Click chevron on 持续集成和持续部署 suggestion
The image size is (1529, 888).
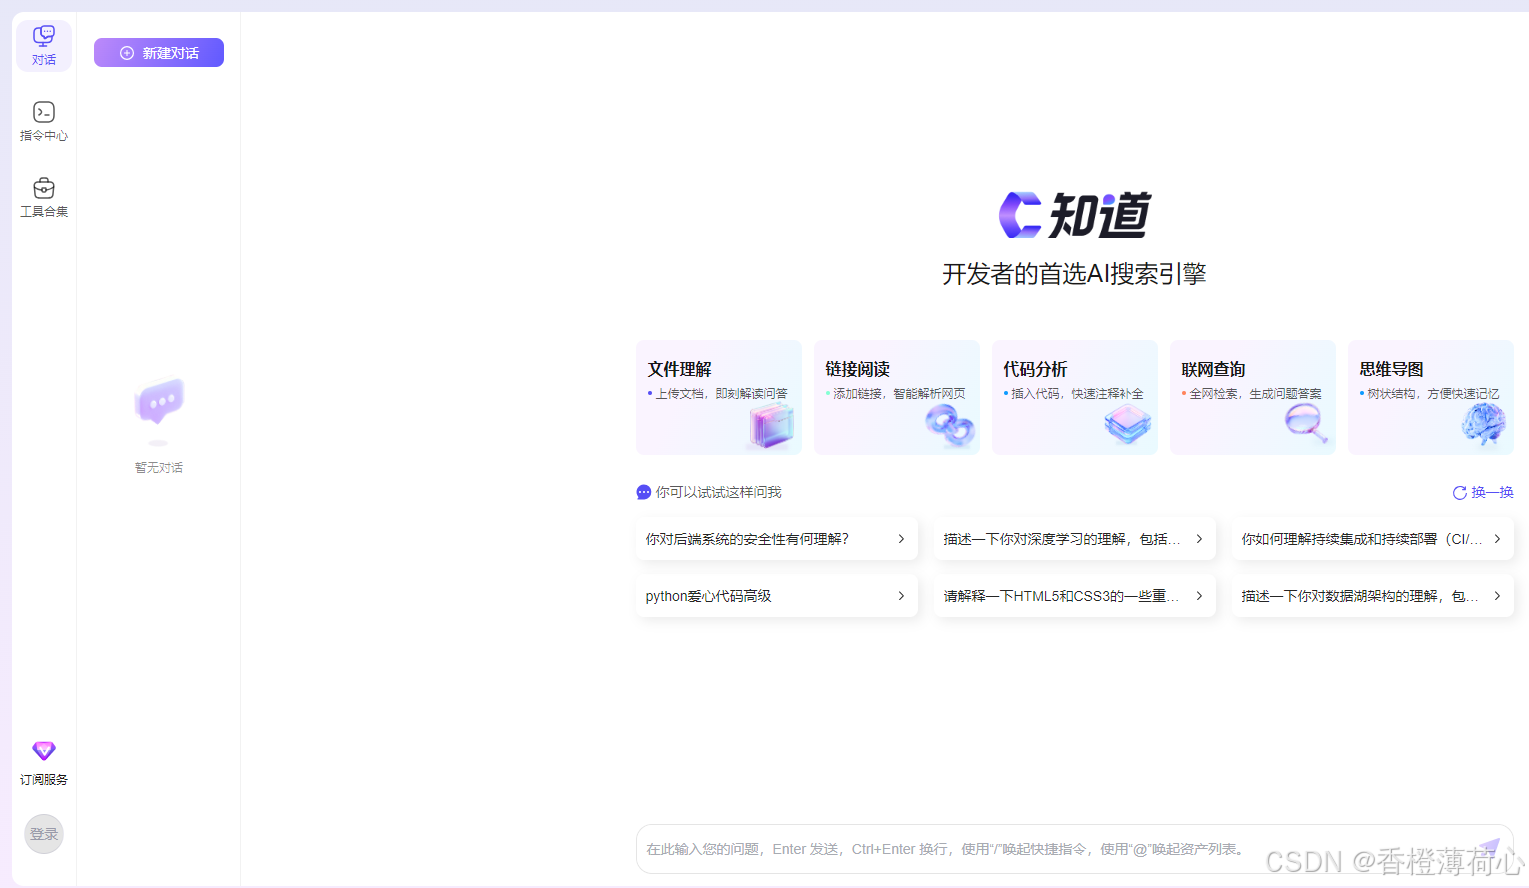click(1497, 539)
